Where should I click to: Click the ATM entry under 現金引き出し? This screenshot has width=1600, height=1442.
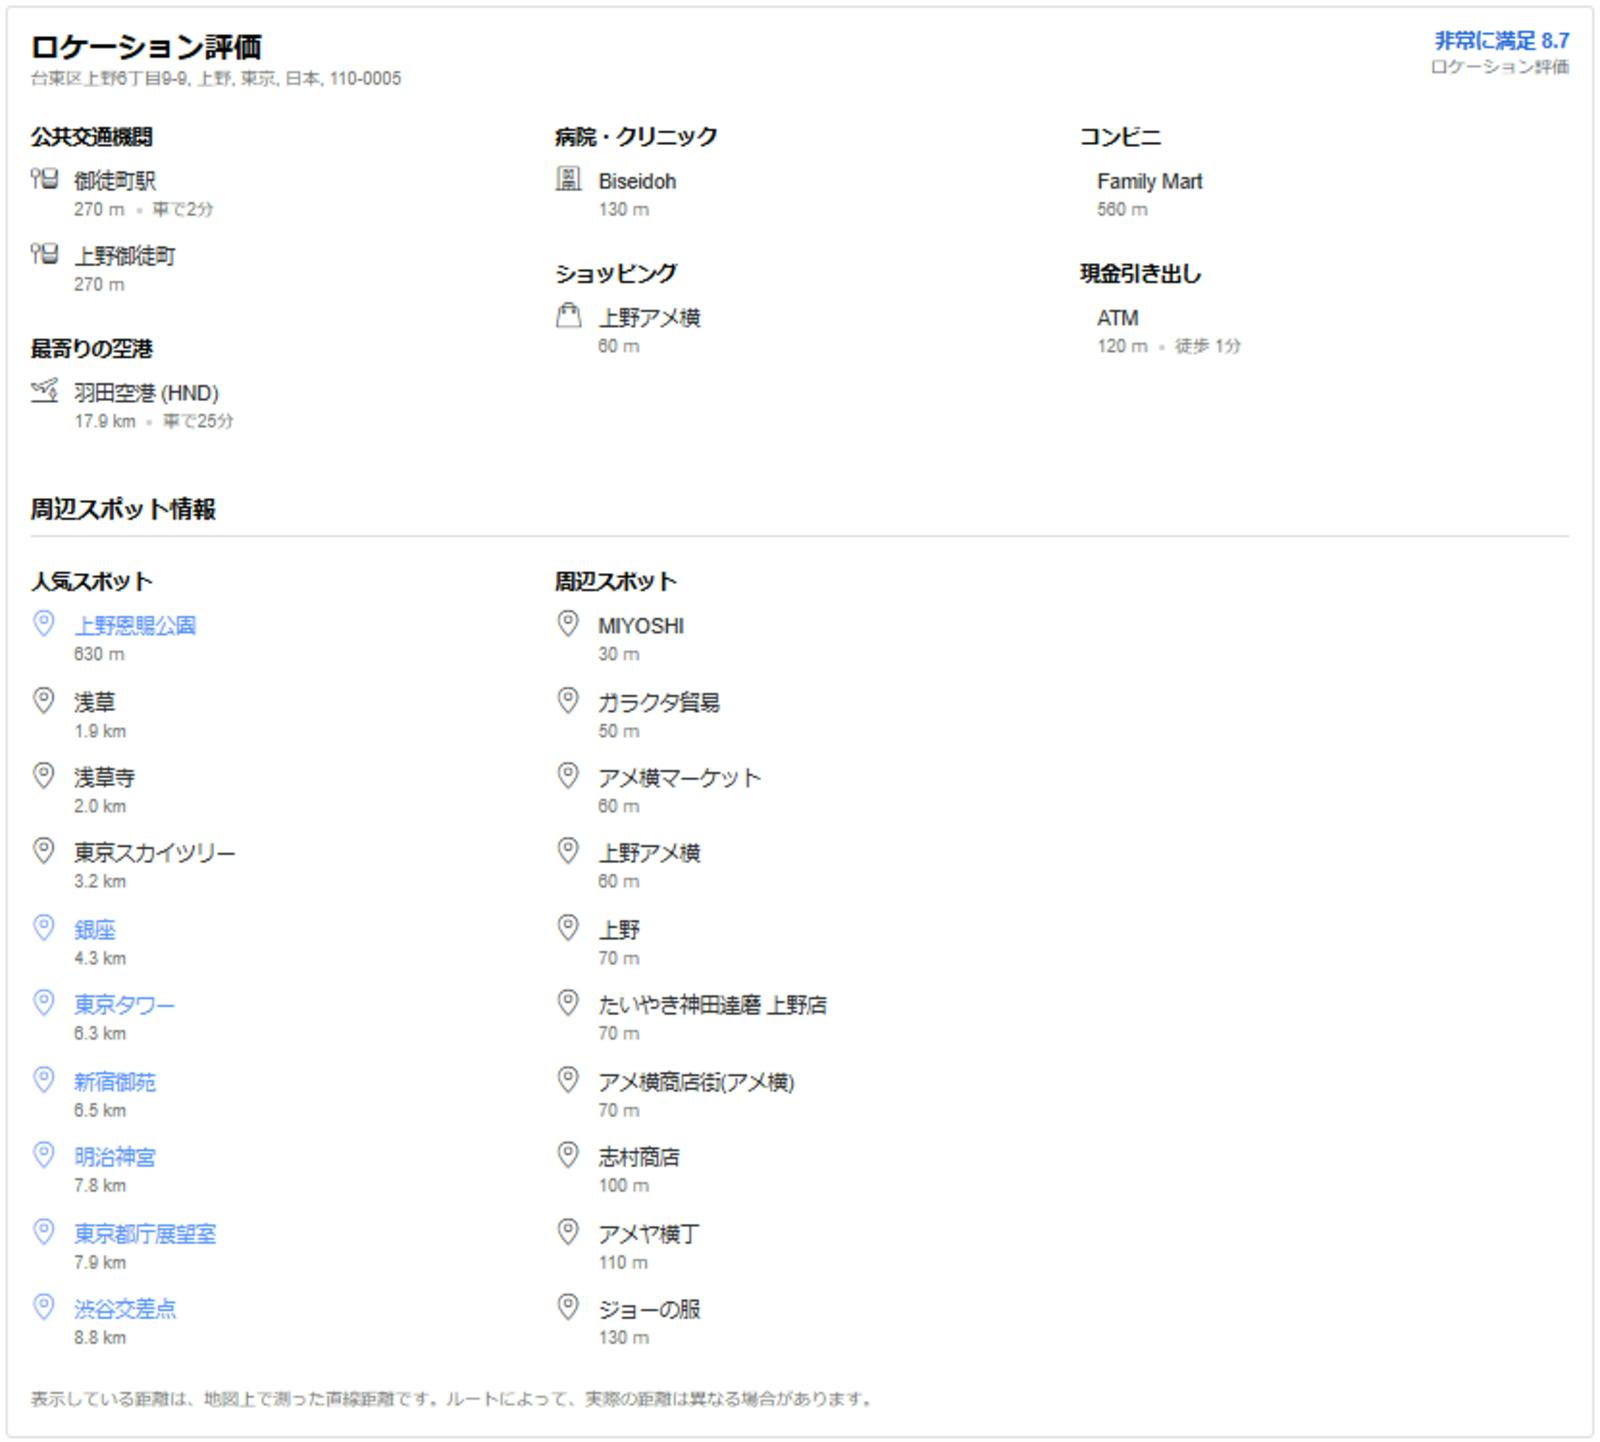pos(1118,318)
